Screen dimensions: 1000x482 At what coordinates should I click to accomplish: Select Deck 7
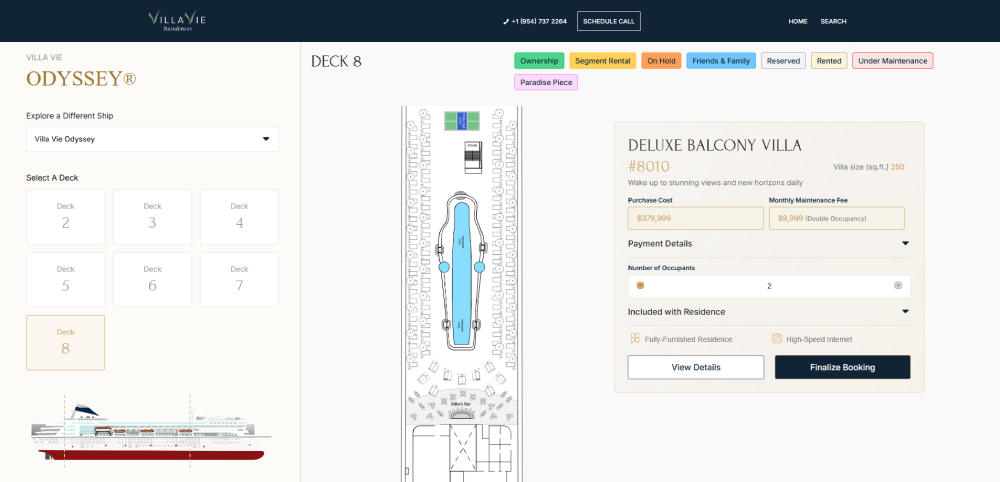[x=239, y=280]
